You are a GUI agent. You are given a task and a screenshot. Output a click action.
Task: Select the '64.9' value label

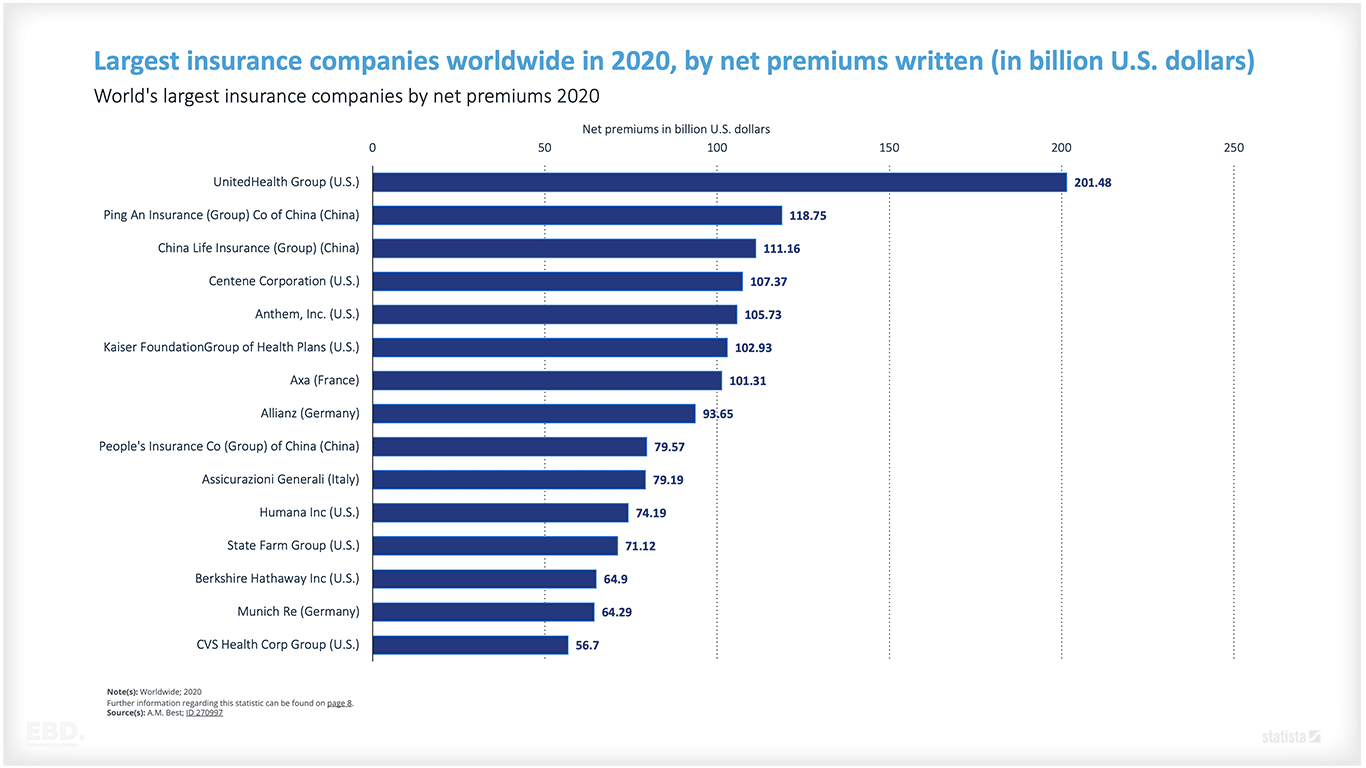[616, 579]
